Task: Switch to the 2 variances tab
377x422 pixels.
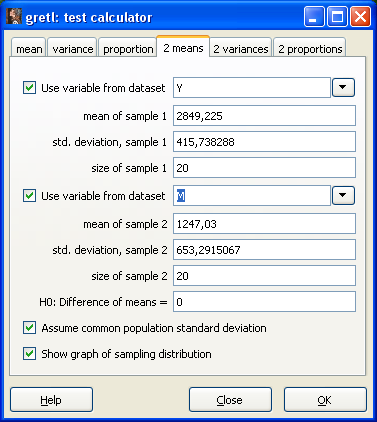Action: [x=241, y=47]
